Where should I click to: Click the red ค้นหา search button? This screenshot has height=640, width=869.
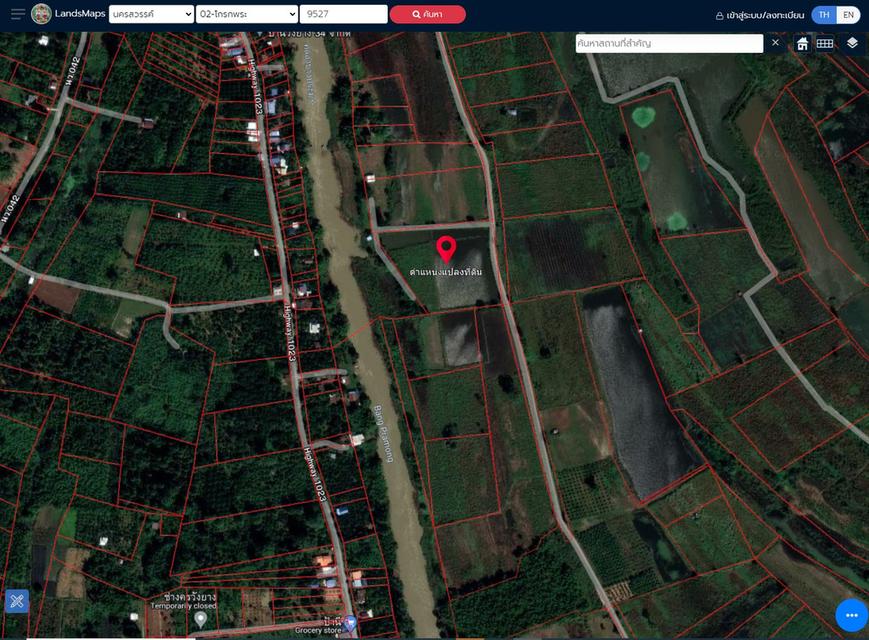427,14
